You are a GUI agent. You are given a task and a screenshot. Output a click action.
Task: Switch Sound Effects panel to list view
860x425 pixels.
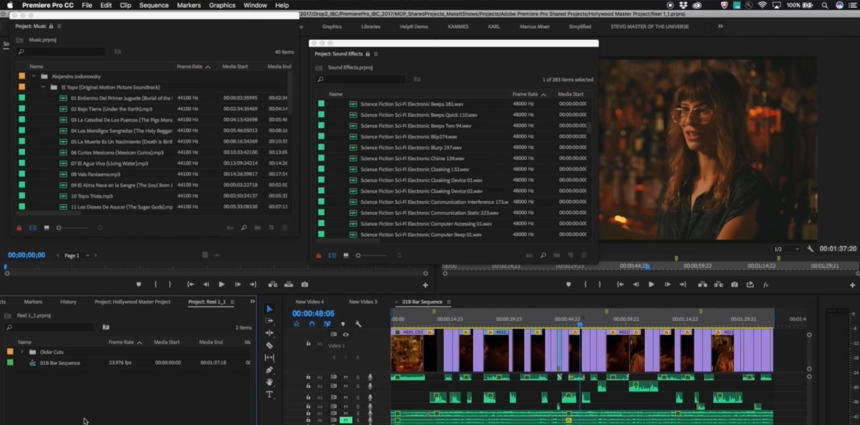[x=332, y=256]
